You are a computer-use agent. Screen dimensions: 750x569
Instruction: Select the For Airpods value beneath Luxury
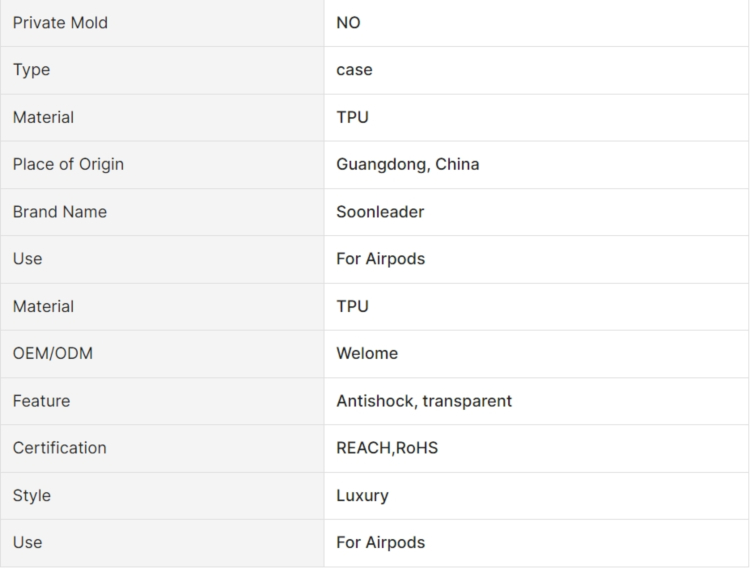click(x=380, y=542)
